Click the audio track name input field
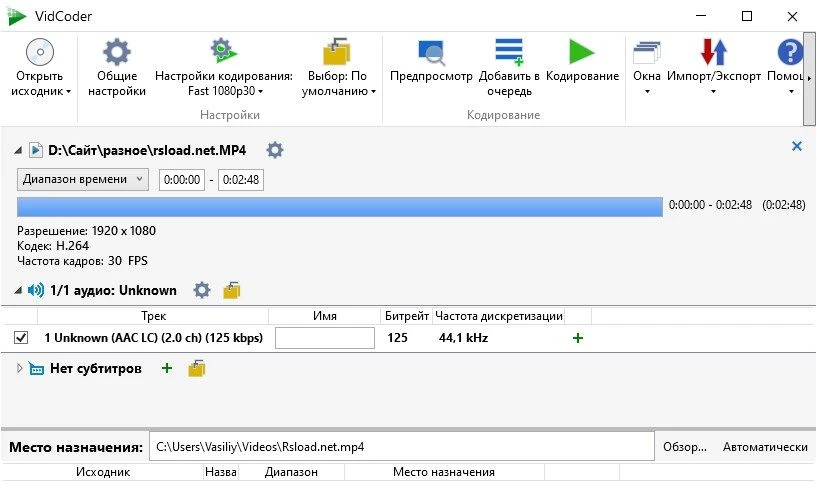Image resolution: width=817 pixels, height=491 pixels. [324, 338]
